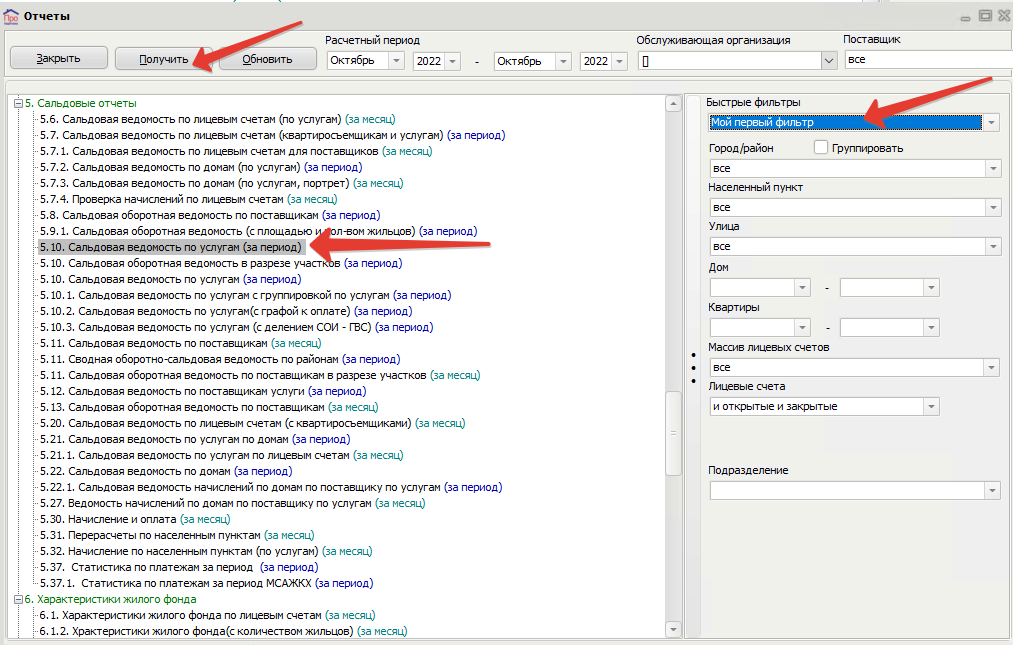
Task: Select report 5.12 по поставщикам услуги
Action: 203,391
